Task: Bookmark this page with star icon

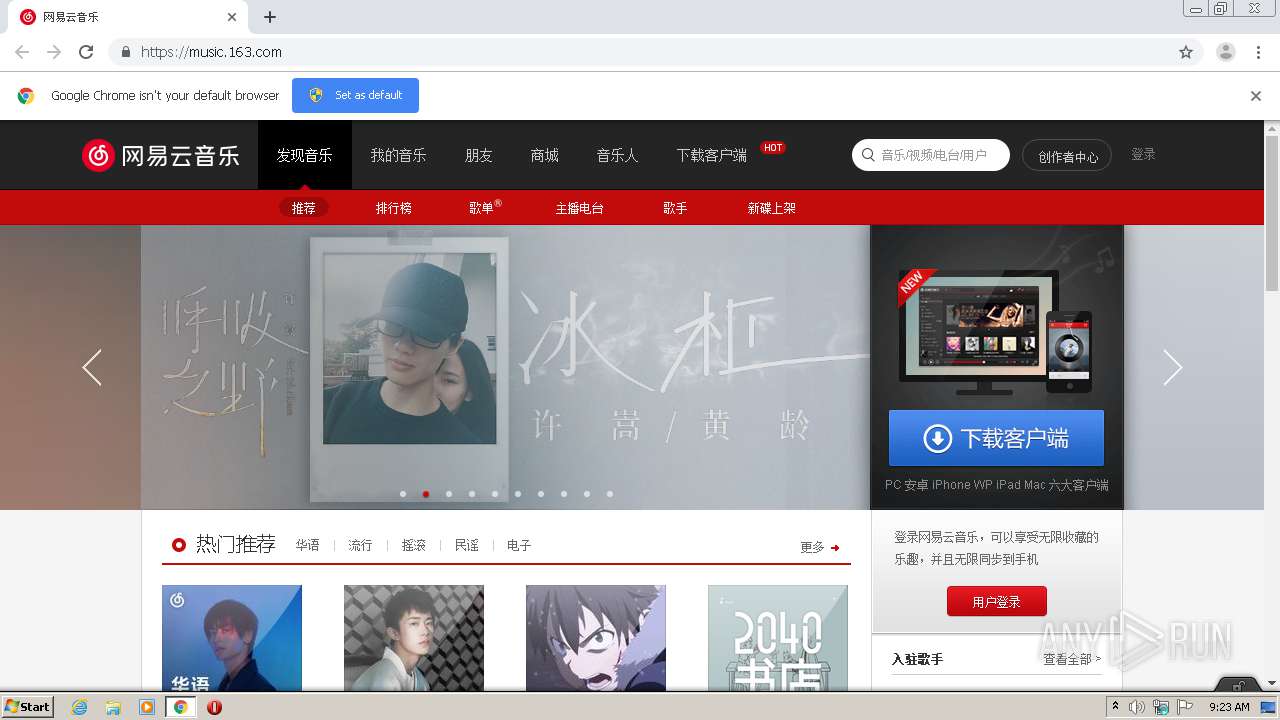Action: (1186, 52)
